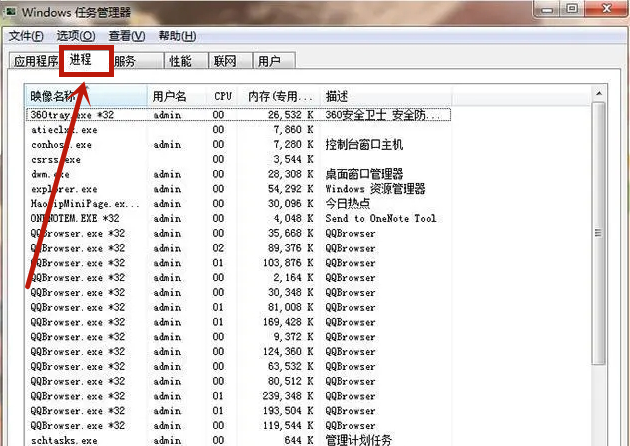The height and width of the screenshot is (446, 630).
Task: Switch to the 应用程序 tab
Action: pos(35,61)
